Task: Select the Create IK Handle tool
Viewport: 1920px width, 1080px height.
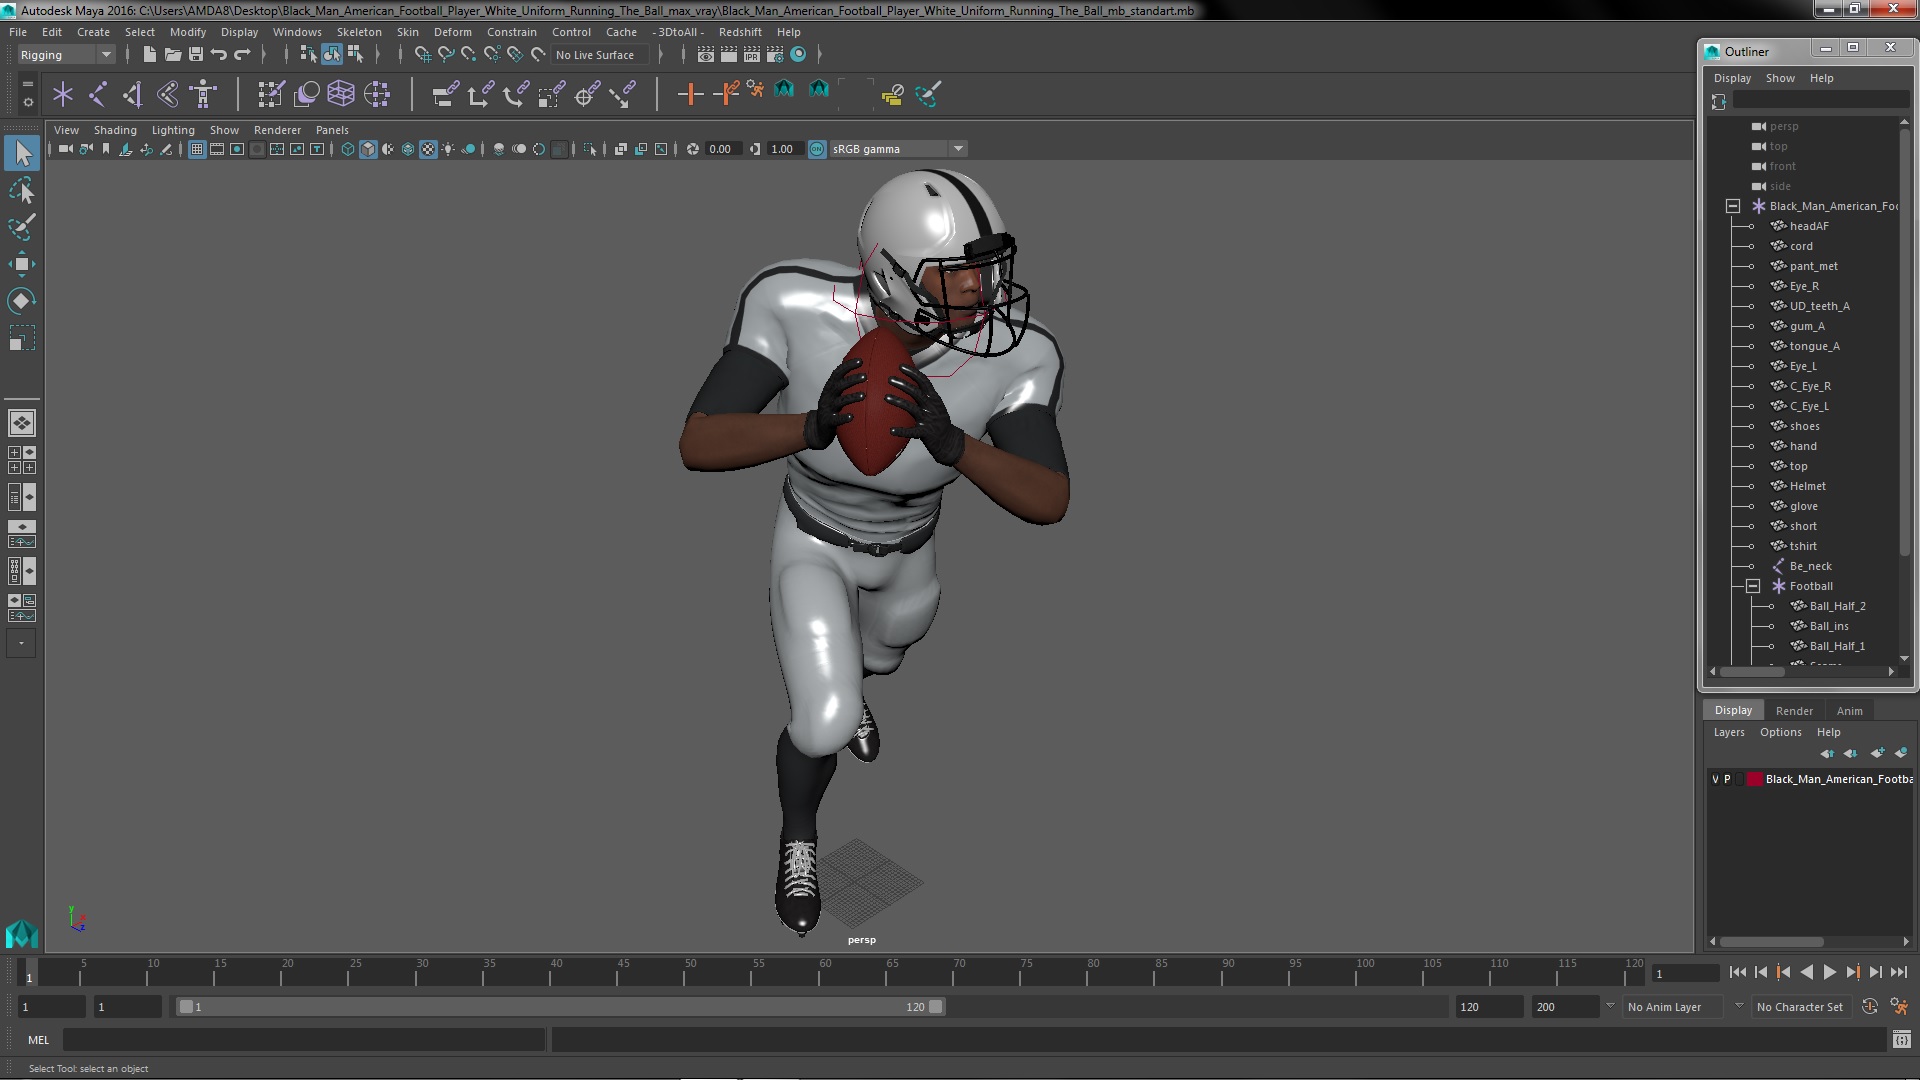Action: point(133,94)
